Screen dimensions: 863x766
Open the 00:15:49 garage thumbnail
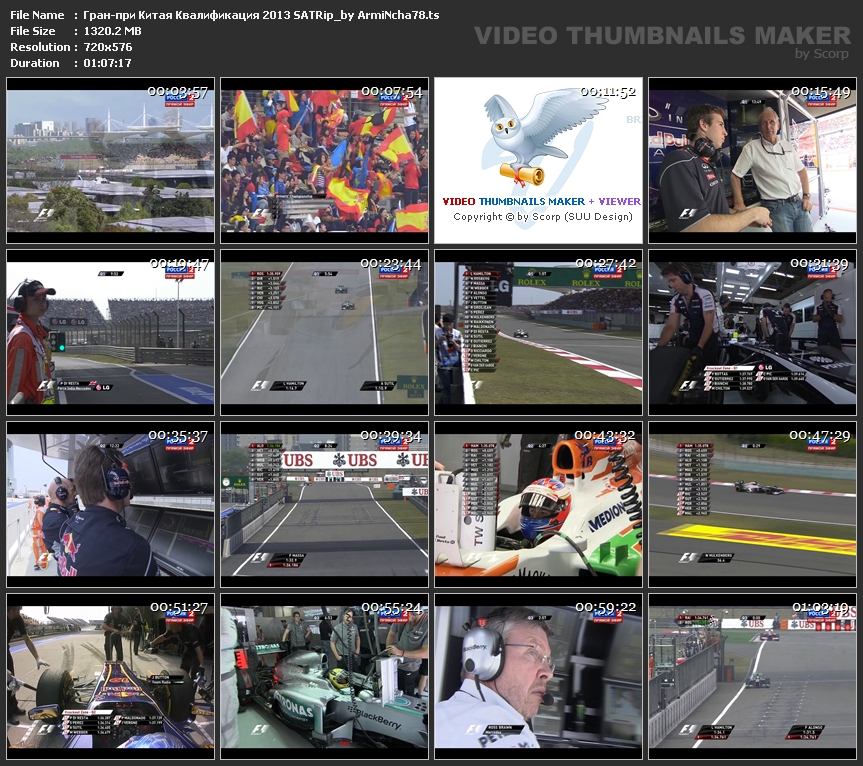pyautogui.click(x=752, y=160)
